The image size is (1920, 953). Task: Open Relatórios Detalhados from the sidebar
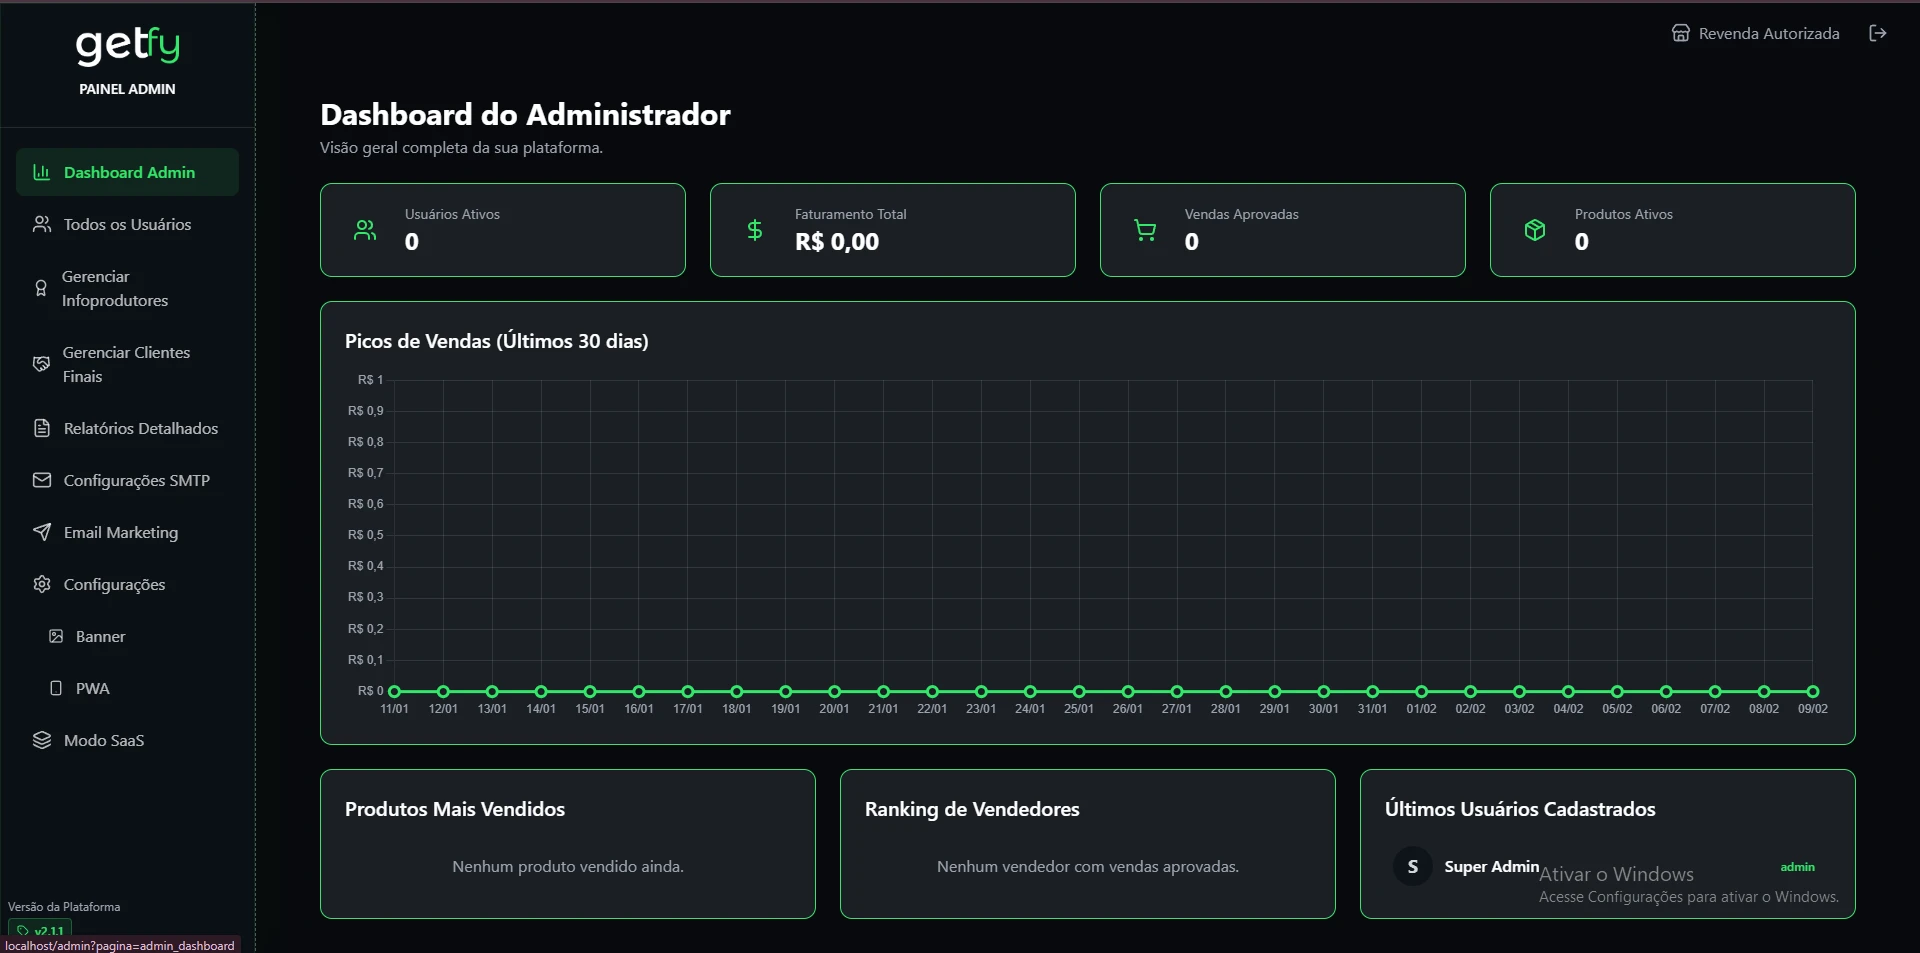pyautogui.click(x=140, y=428)
